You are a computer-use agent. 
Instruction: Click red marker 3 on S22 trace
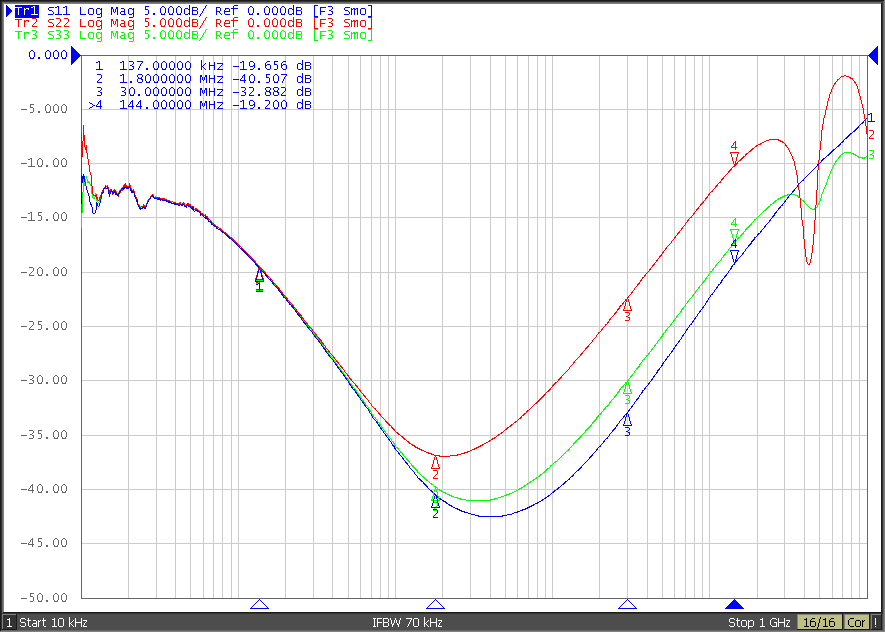coord(627,310)
